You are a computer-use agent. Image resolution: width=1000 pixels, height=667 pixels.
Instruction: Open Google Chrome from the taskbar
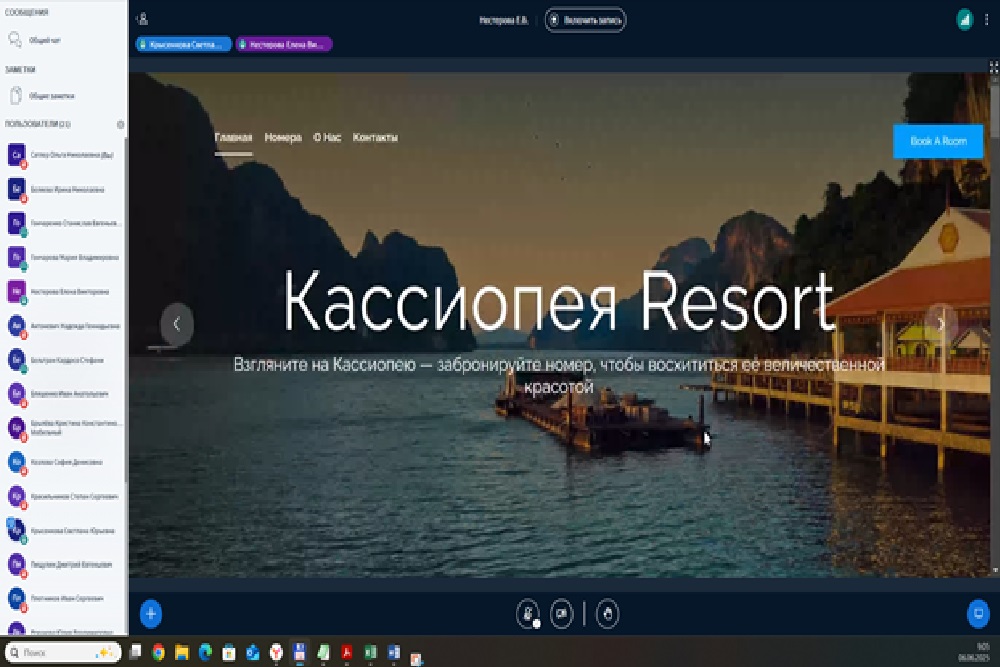click(x=158, y=653)
